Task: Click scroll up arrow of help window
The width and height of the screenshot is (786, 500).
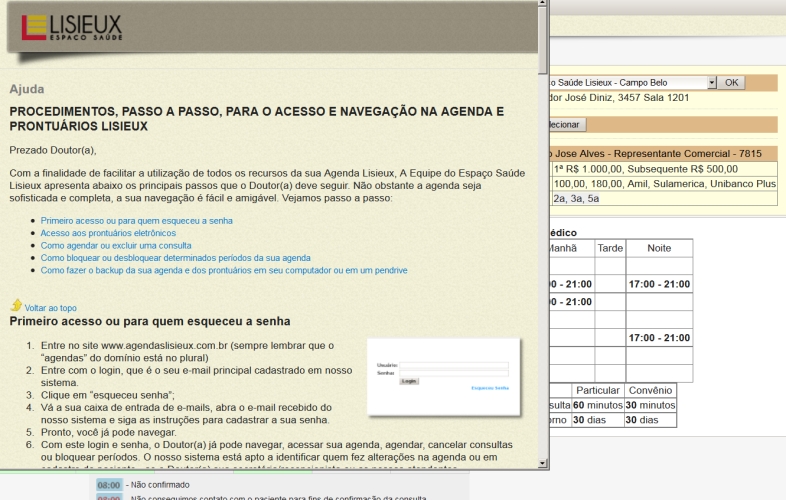Action: pyautogui.click(x=542, y=3)
